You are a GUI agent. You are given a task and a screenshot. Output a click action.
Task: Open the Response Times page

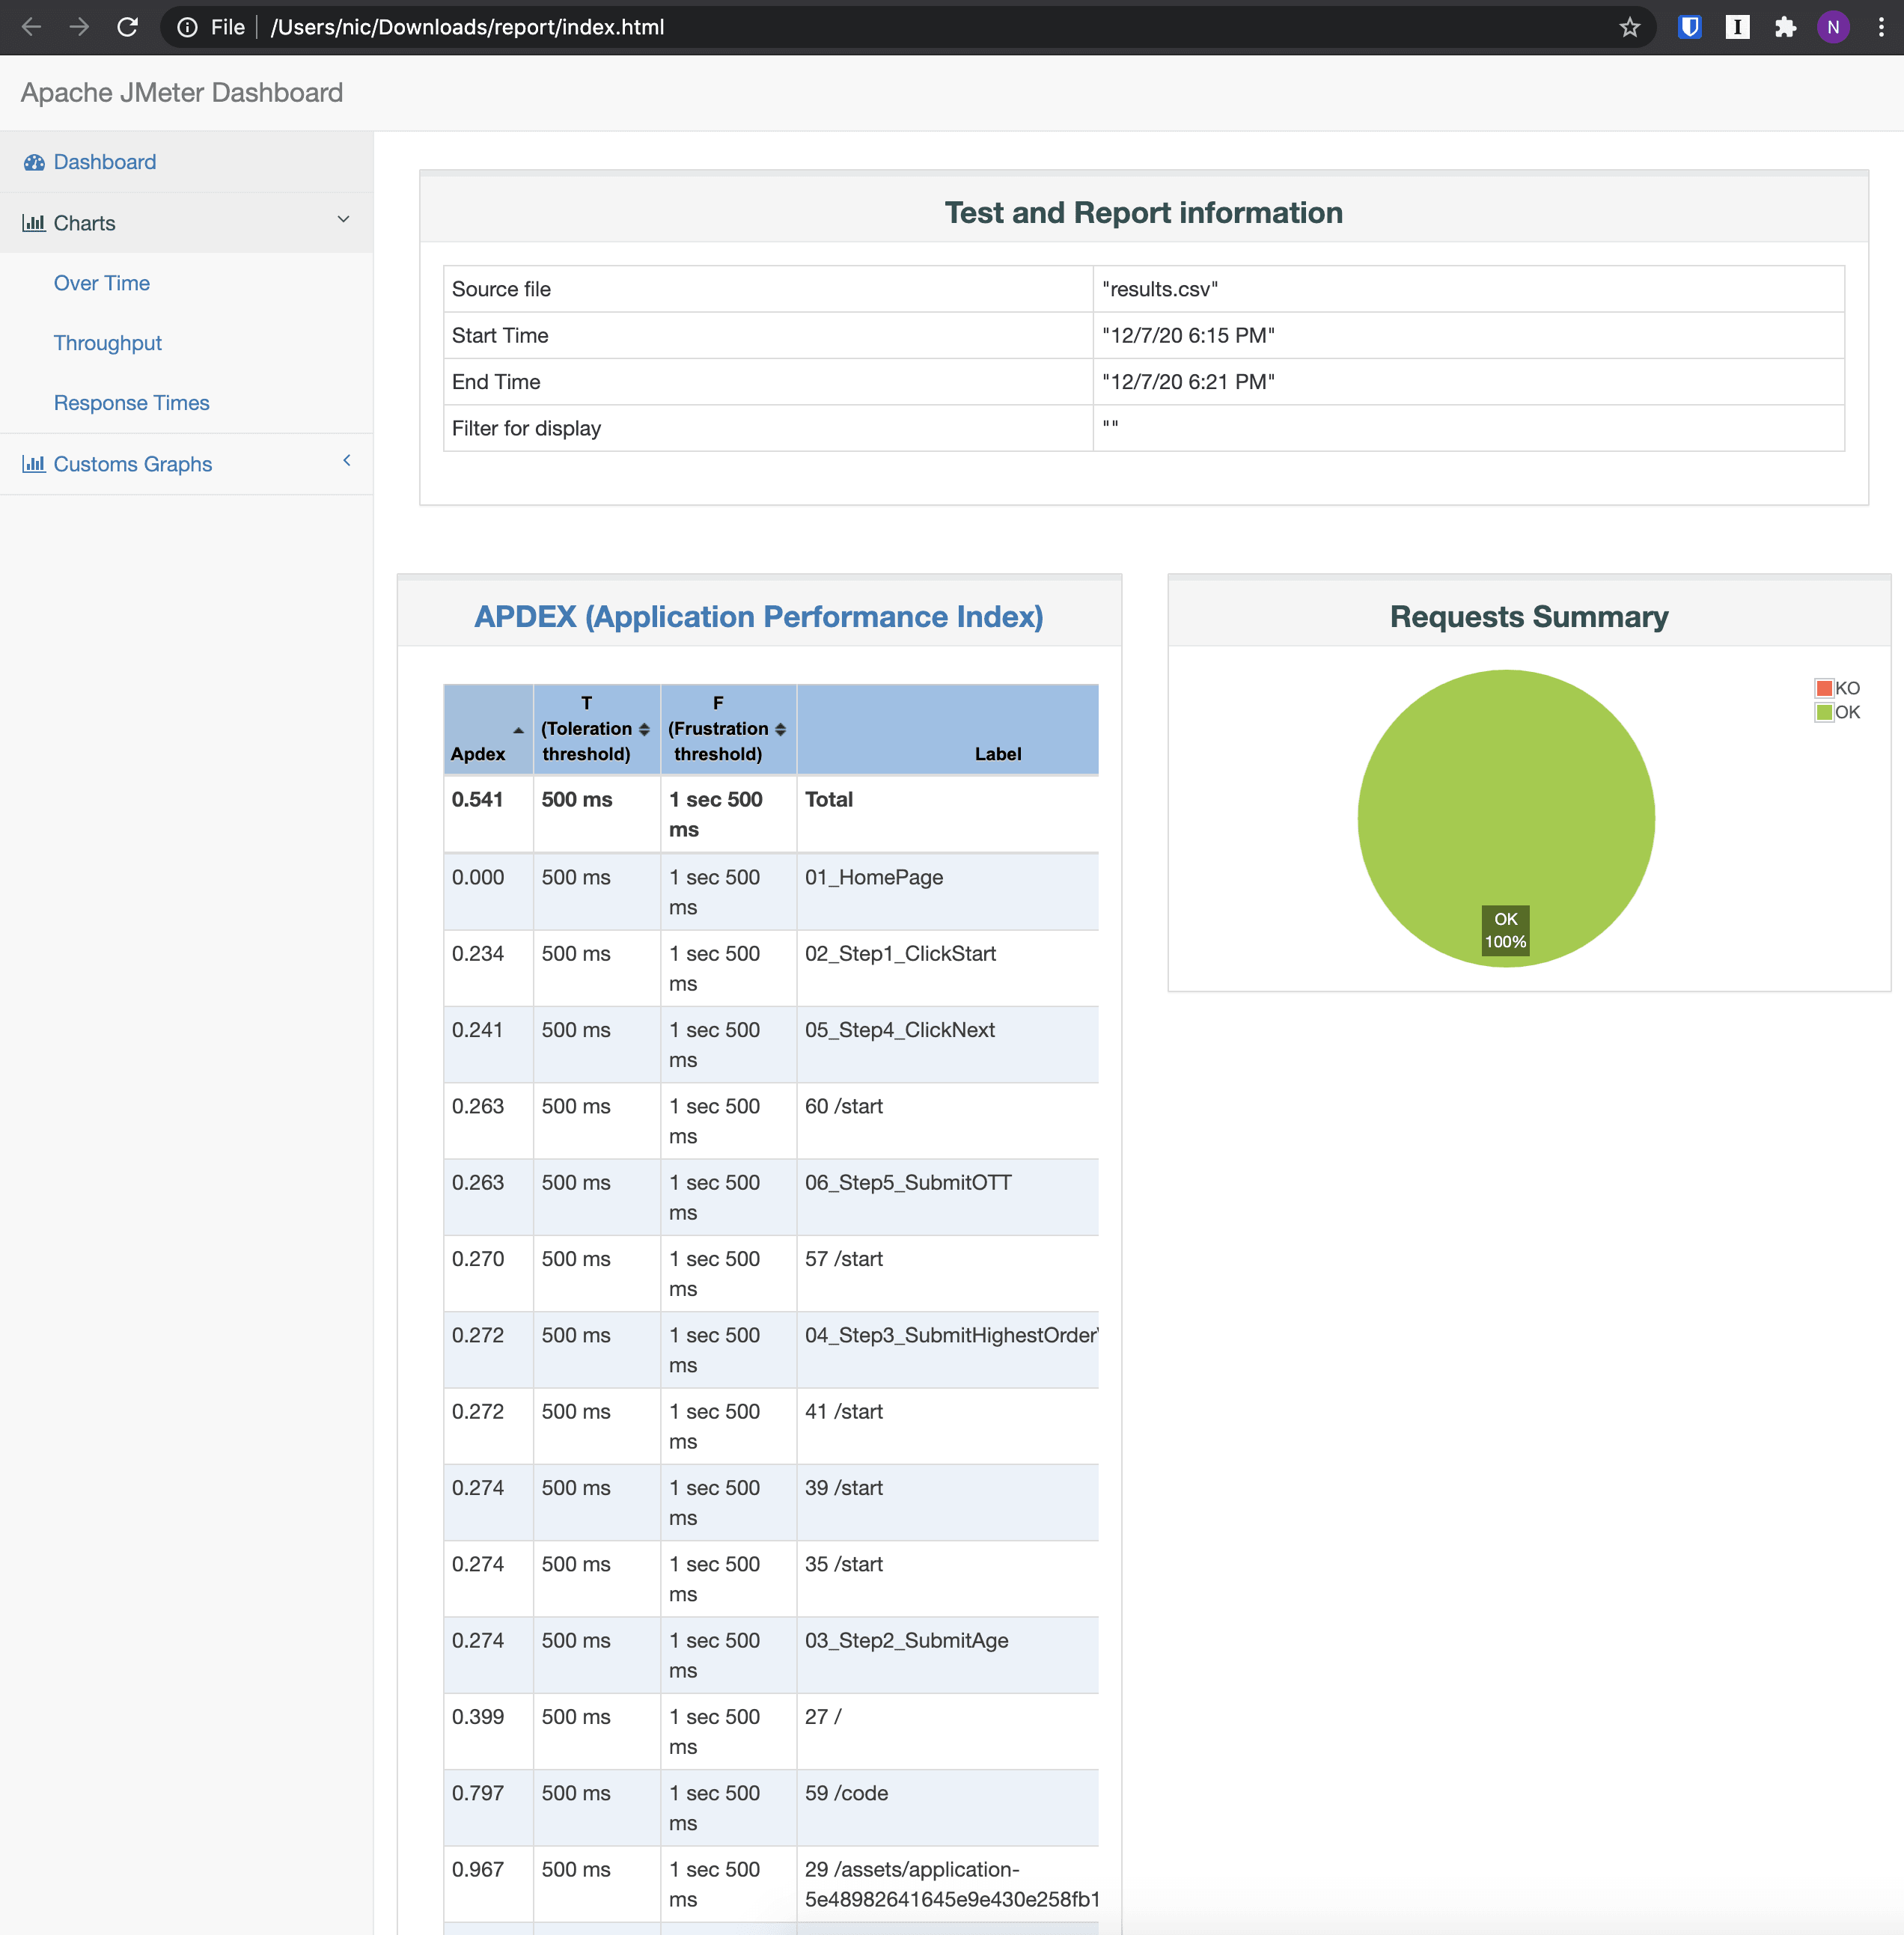click(131, 403)
